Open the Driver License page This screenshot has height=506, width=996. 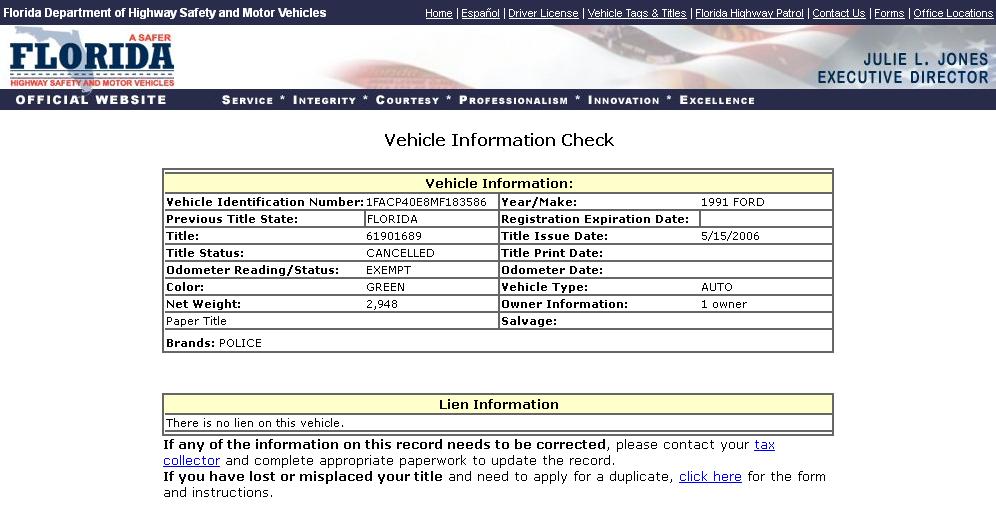(x=543, y=13)
